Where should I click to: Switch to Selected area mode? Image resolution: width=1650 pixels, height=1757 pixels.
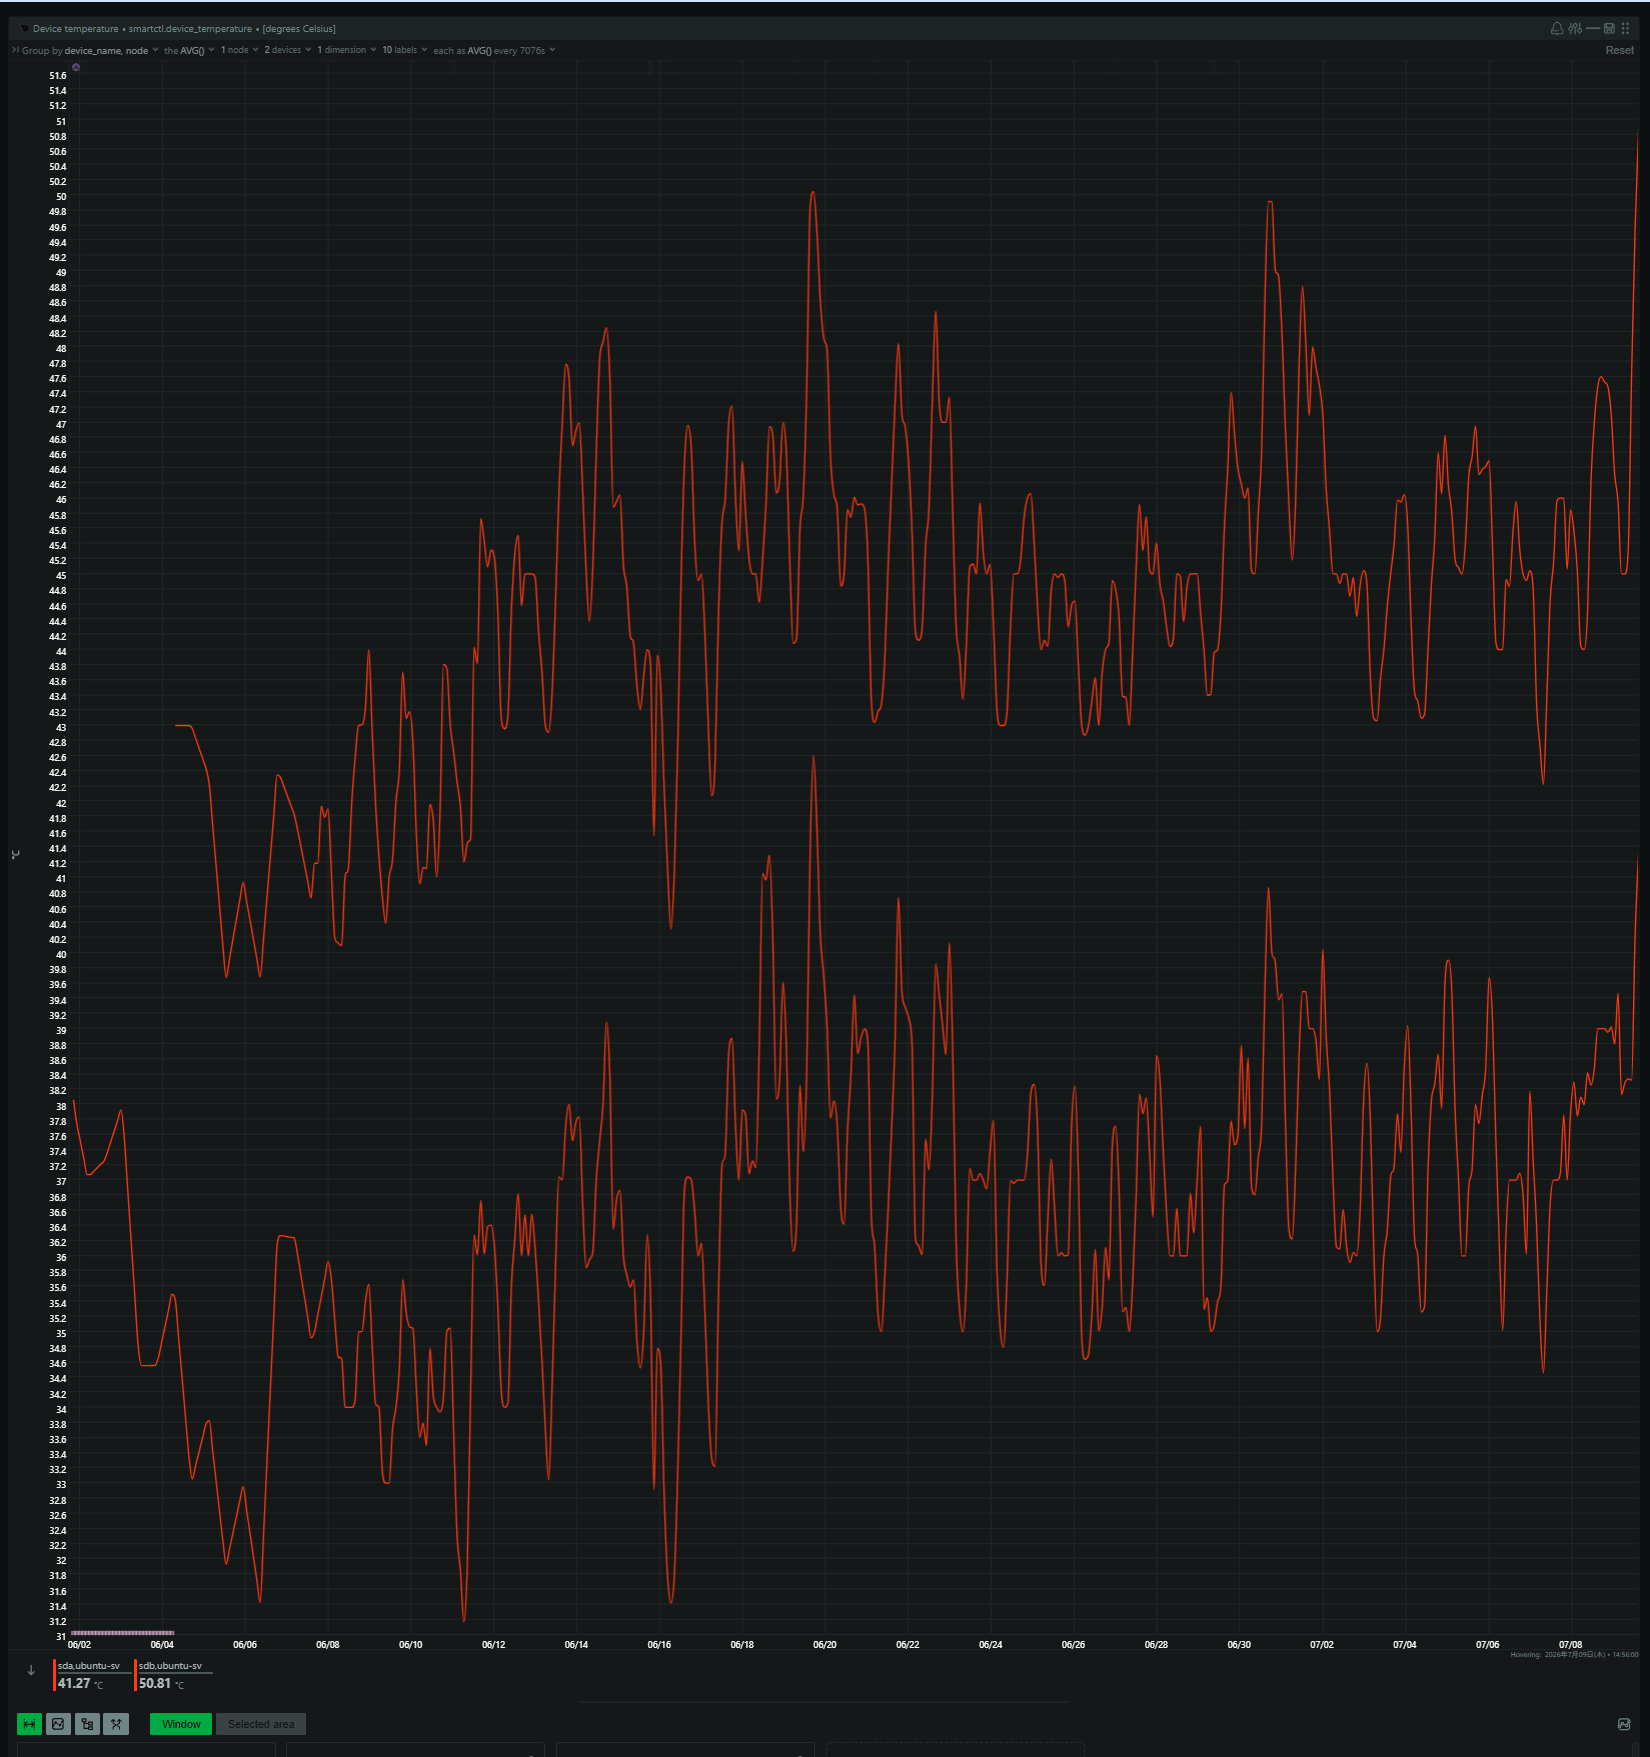click(x=261, y=1724)
